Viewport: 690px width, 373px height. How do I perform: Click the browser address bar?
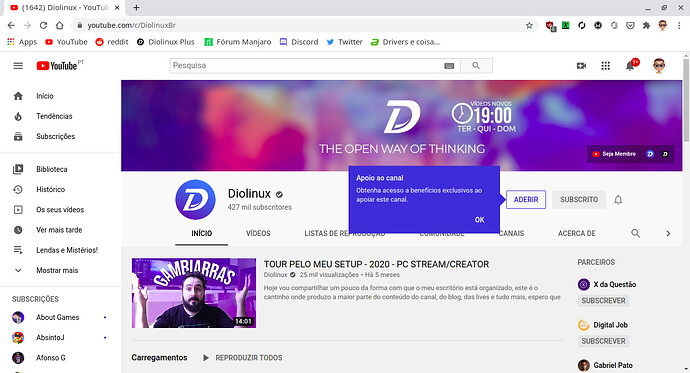click(x=304, y=26)
